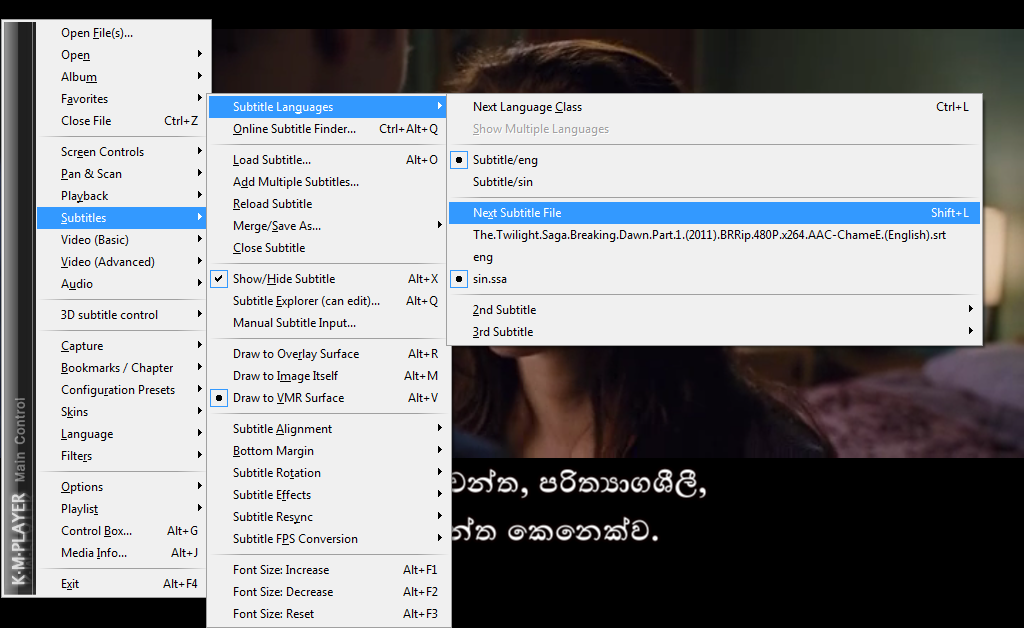Open the main menu's Open submenu
1024x628 pixels.
click(122, 55)
